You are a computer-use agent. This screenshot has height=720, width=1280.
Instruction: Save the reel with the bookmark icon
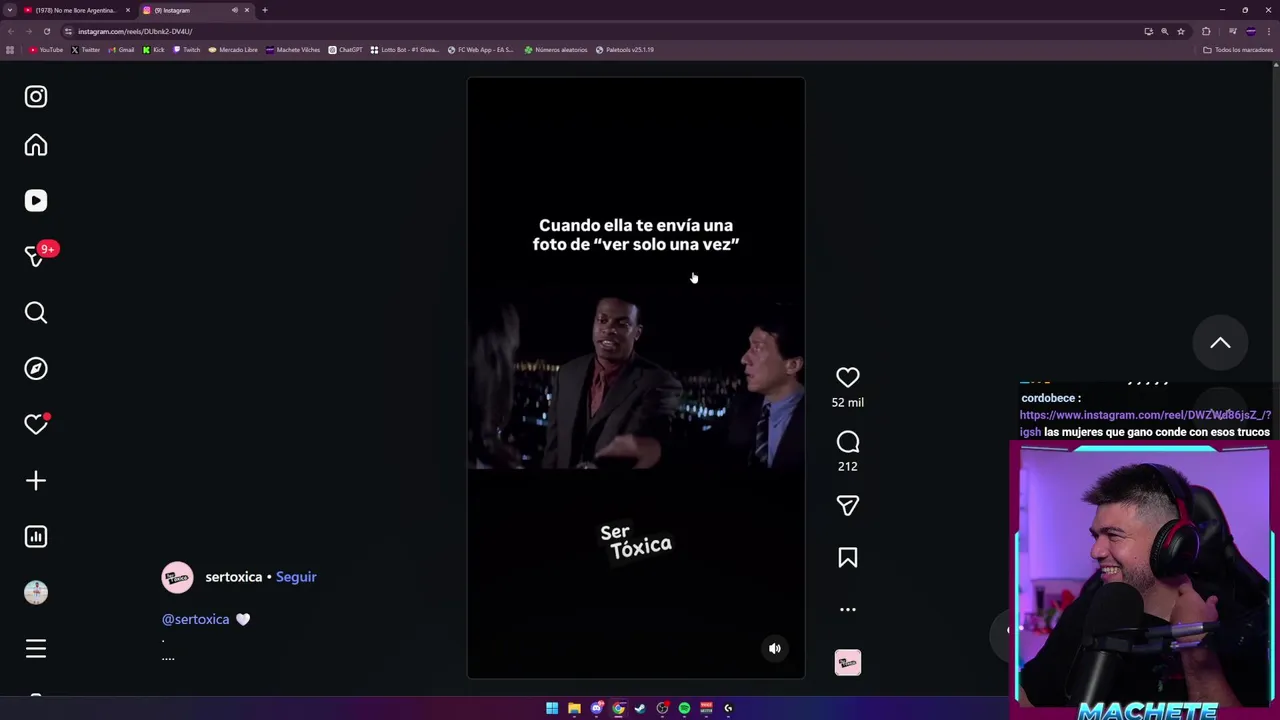pyautogui.click(x=848, y=558)
